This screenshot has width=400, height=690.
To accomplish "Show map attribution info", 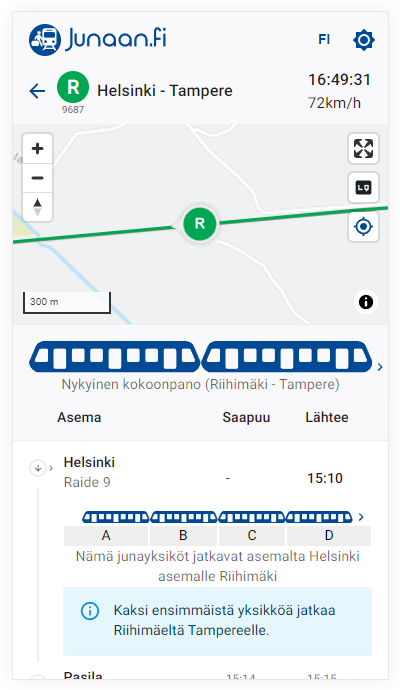I will (366, 302).
